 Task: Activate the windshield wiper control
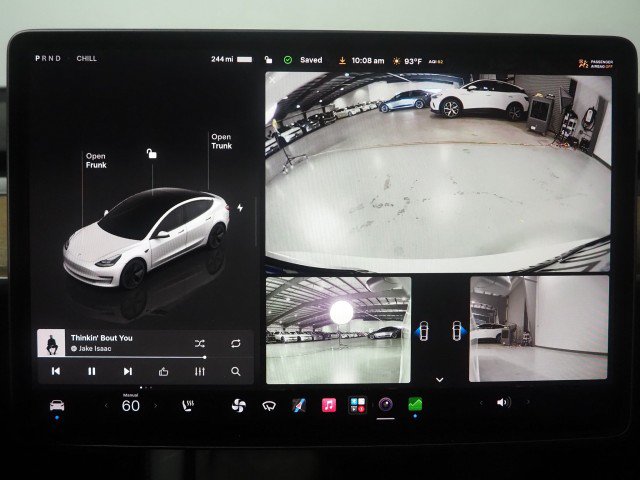269,405
